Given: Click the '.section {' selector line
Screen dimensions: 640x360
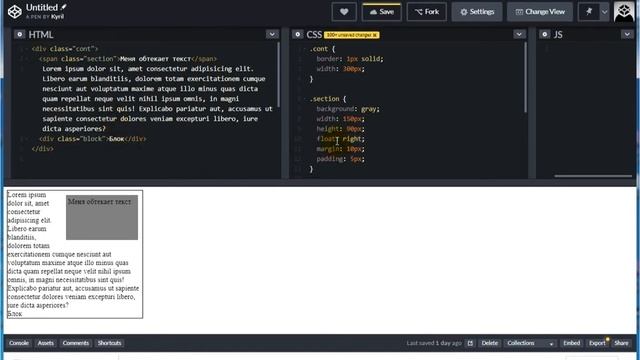Looking at the screenshot, I should point(327,99).
